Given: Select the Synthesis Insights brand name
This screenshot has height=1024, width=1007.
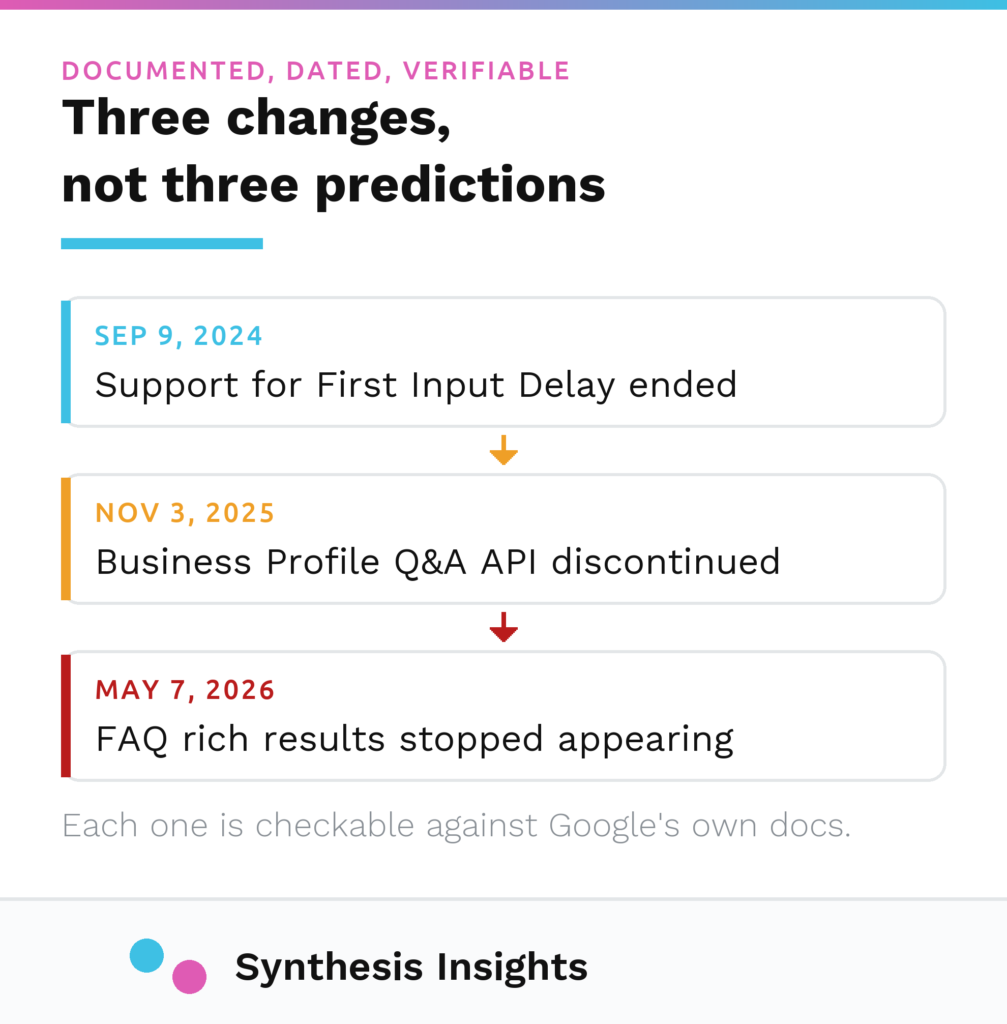Looking at the screenshot, I should pyautogui.click(x=411, y=967).
